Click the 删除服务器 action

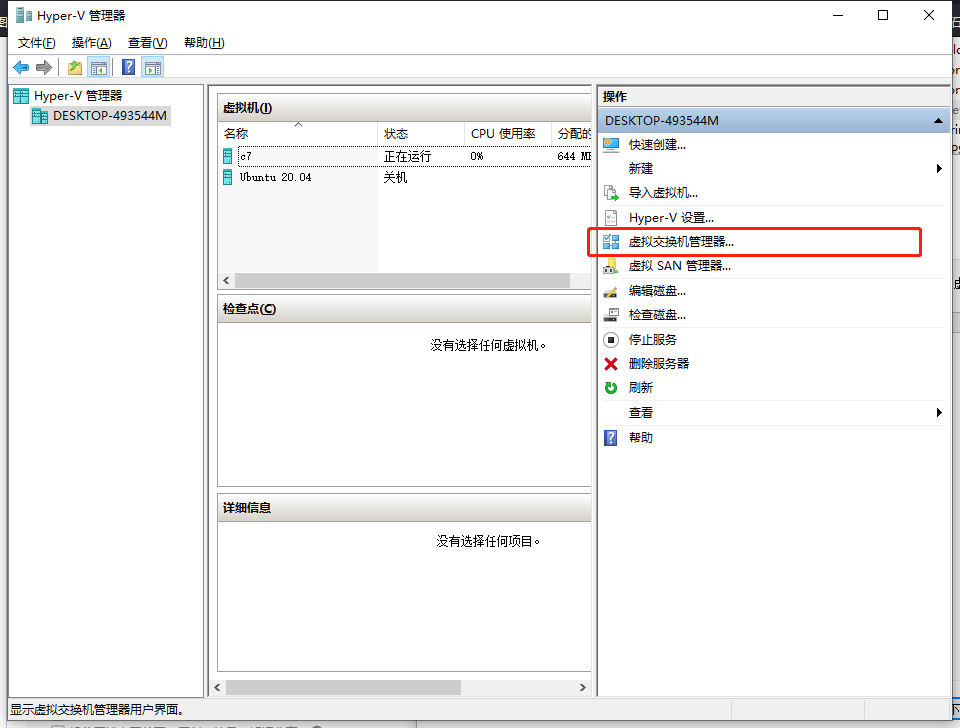pyautogui.click(x=659, y=364)
